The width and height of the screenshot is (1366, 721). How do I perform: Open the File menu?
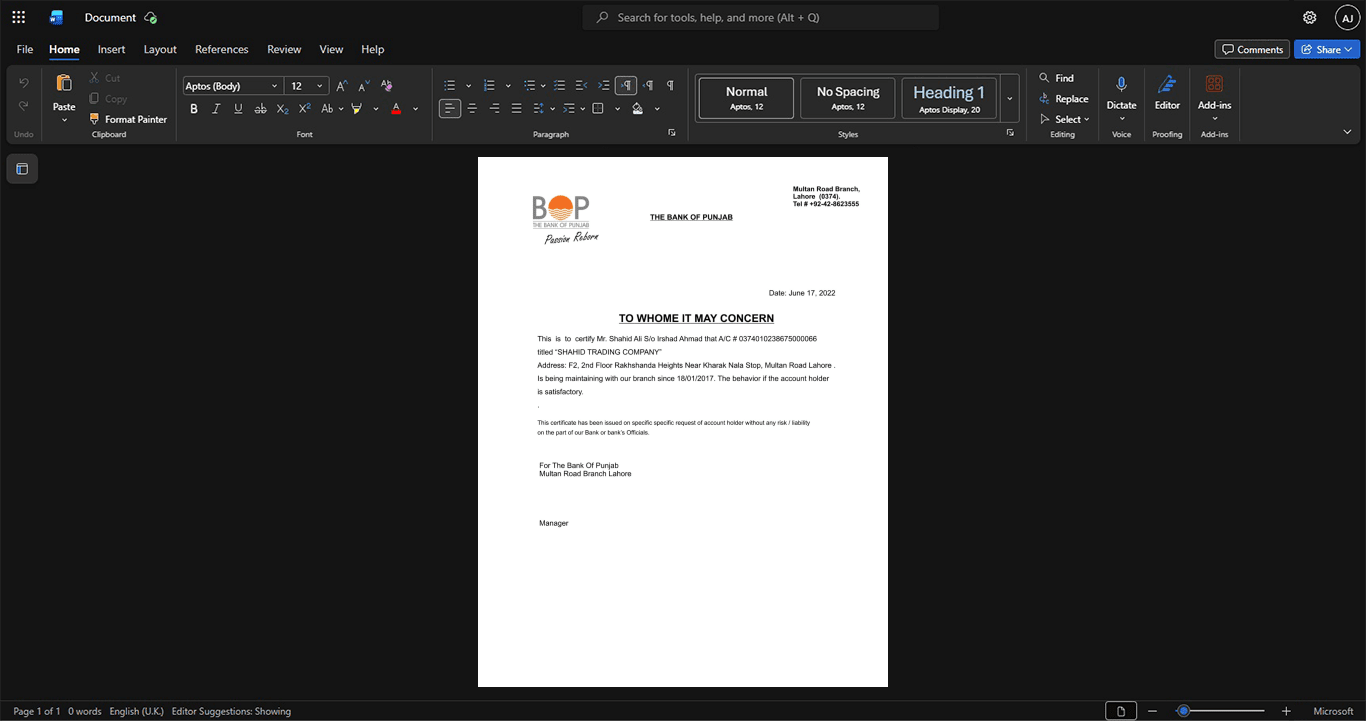[x=25, y=49]
